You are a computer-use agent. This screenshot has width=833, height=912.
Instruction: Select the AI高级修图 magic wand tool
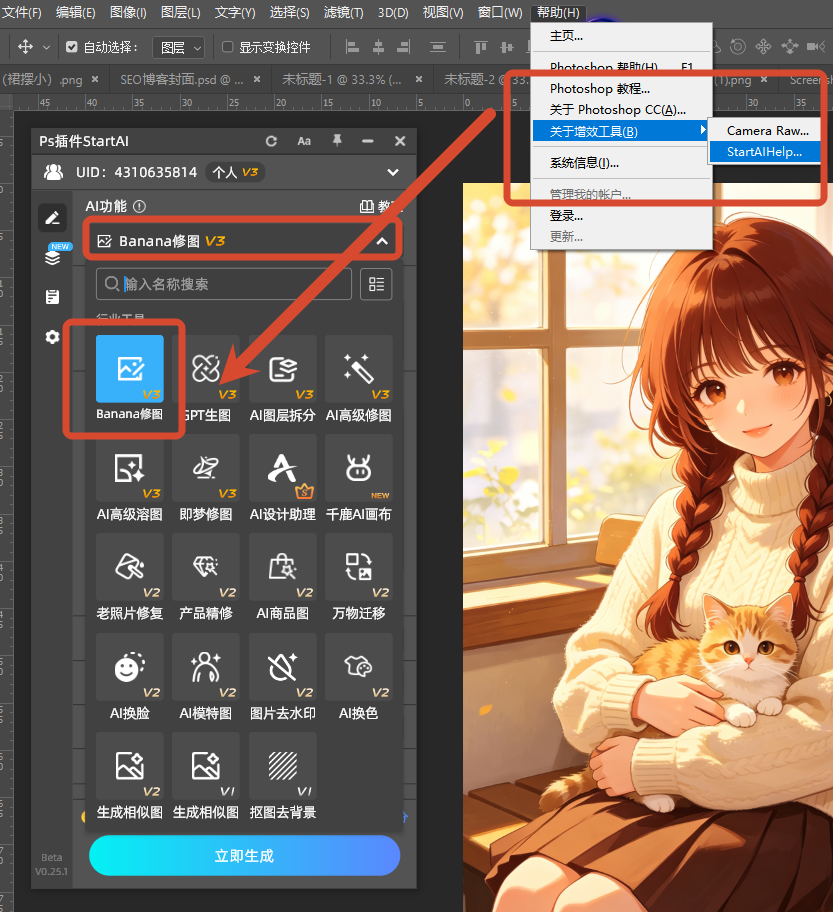click(359, 369)
